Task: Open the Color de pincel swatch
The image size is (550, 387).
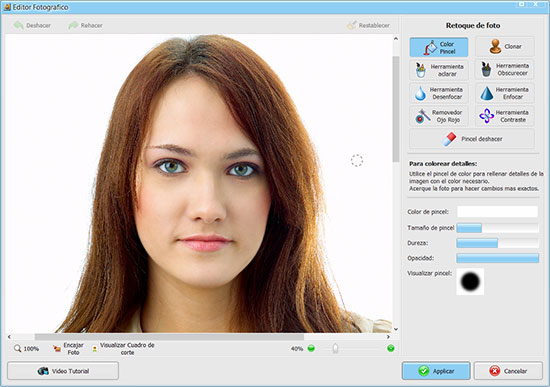Action: tap(497, 212)
